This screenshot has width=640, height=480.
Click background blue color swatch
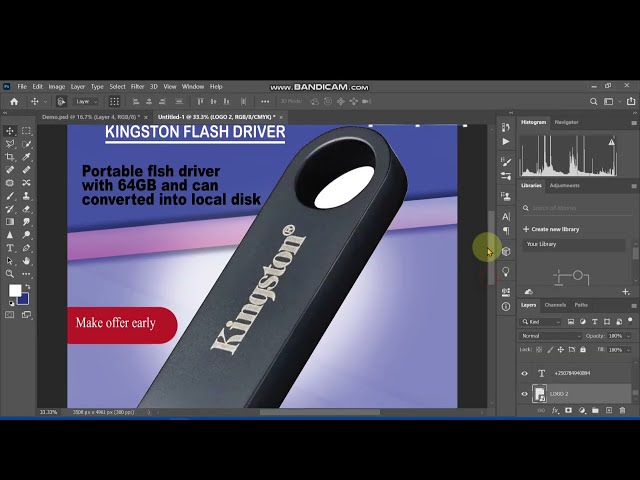coord(23,301)
